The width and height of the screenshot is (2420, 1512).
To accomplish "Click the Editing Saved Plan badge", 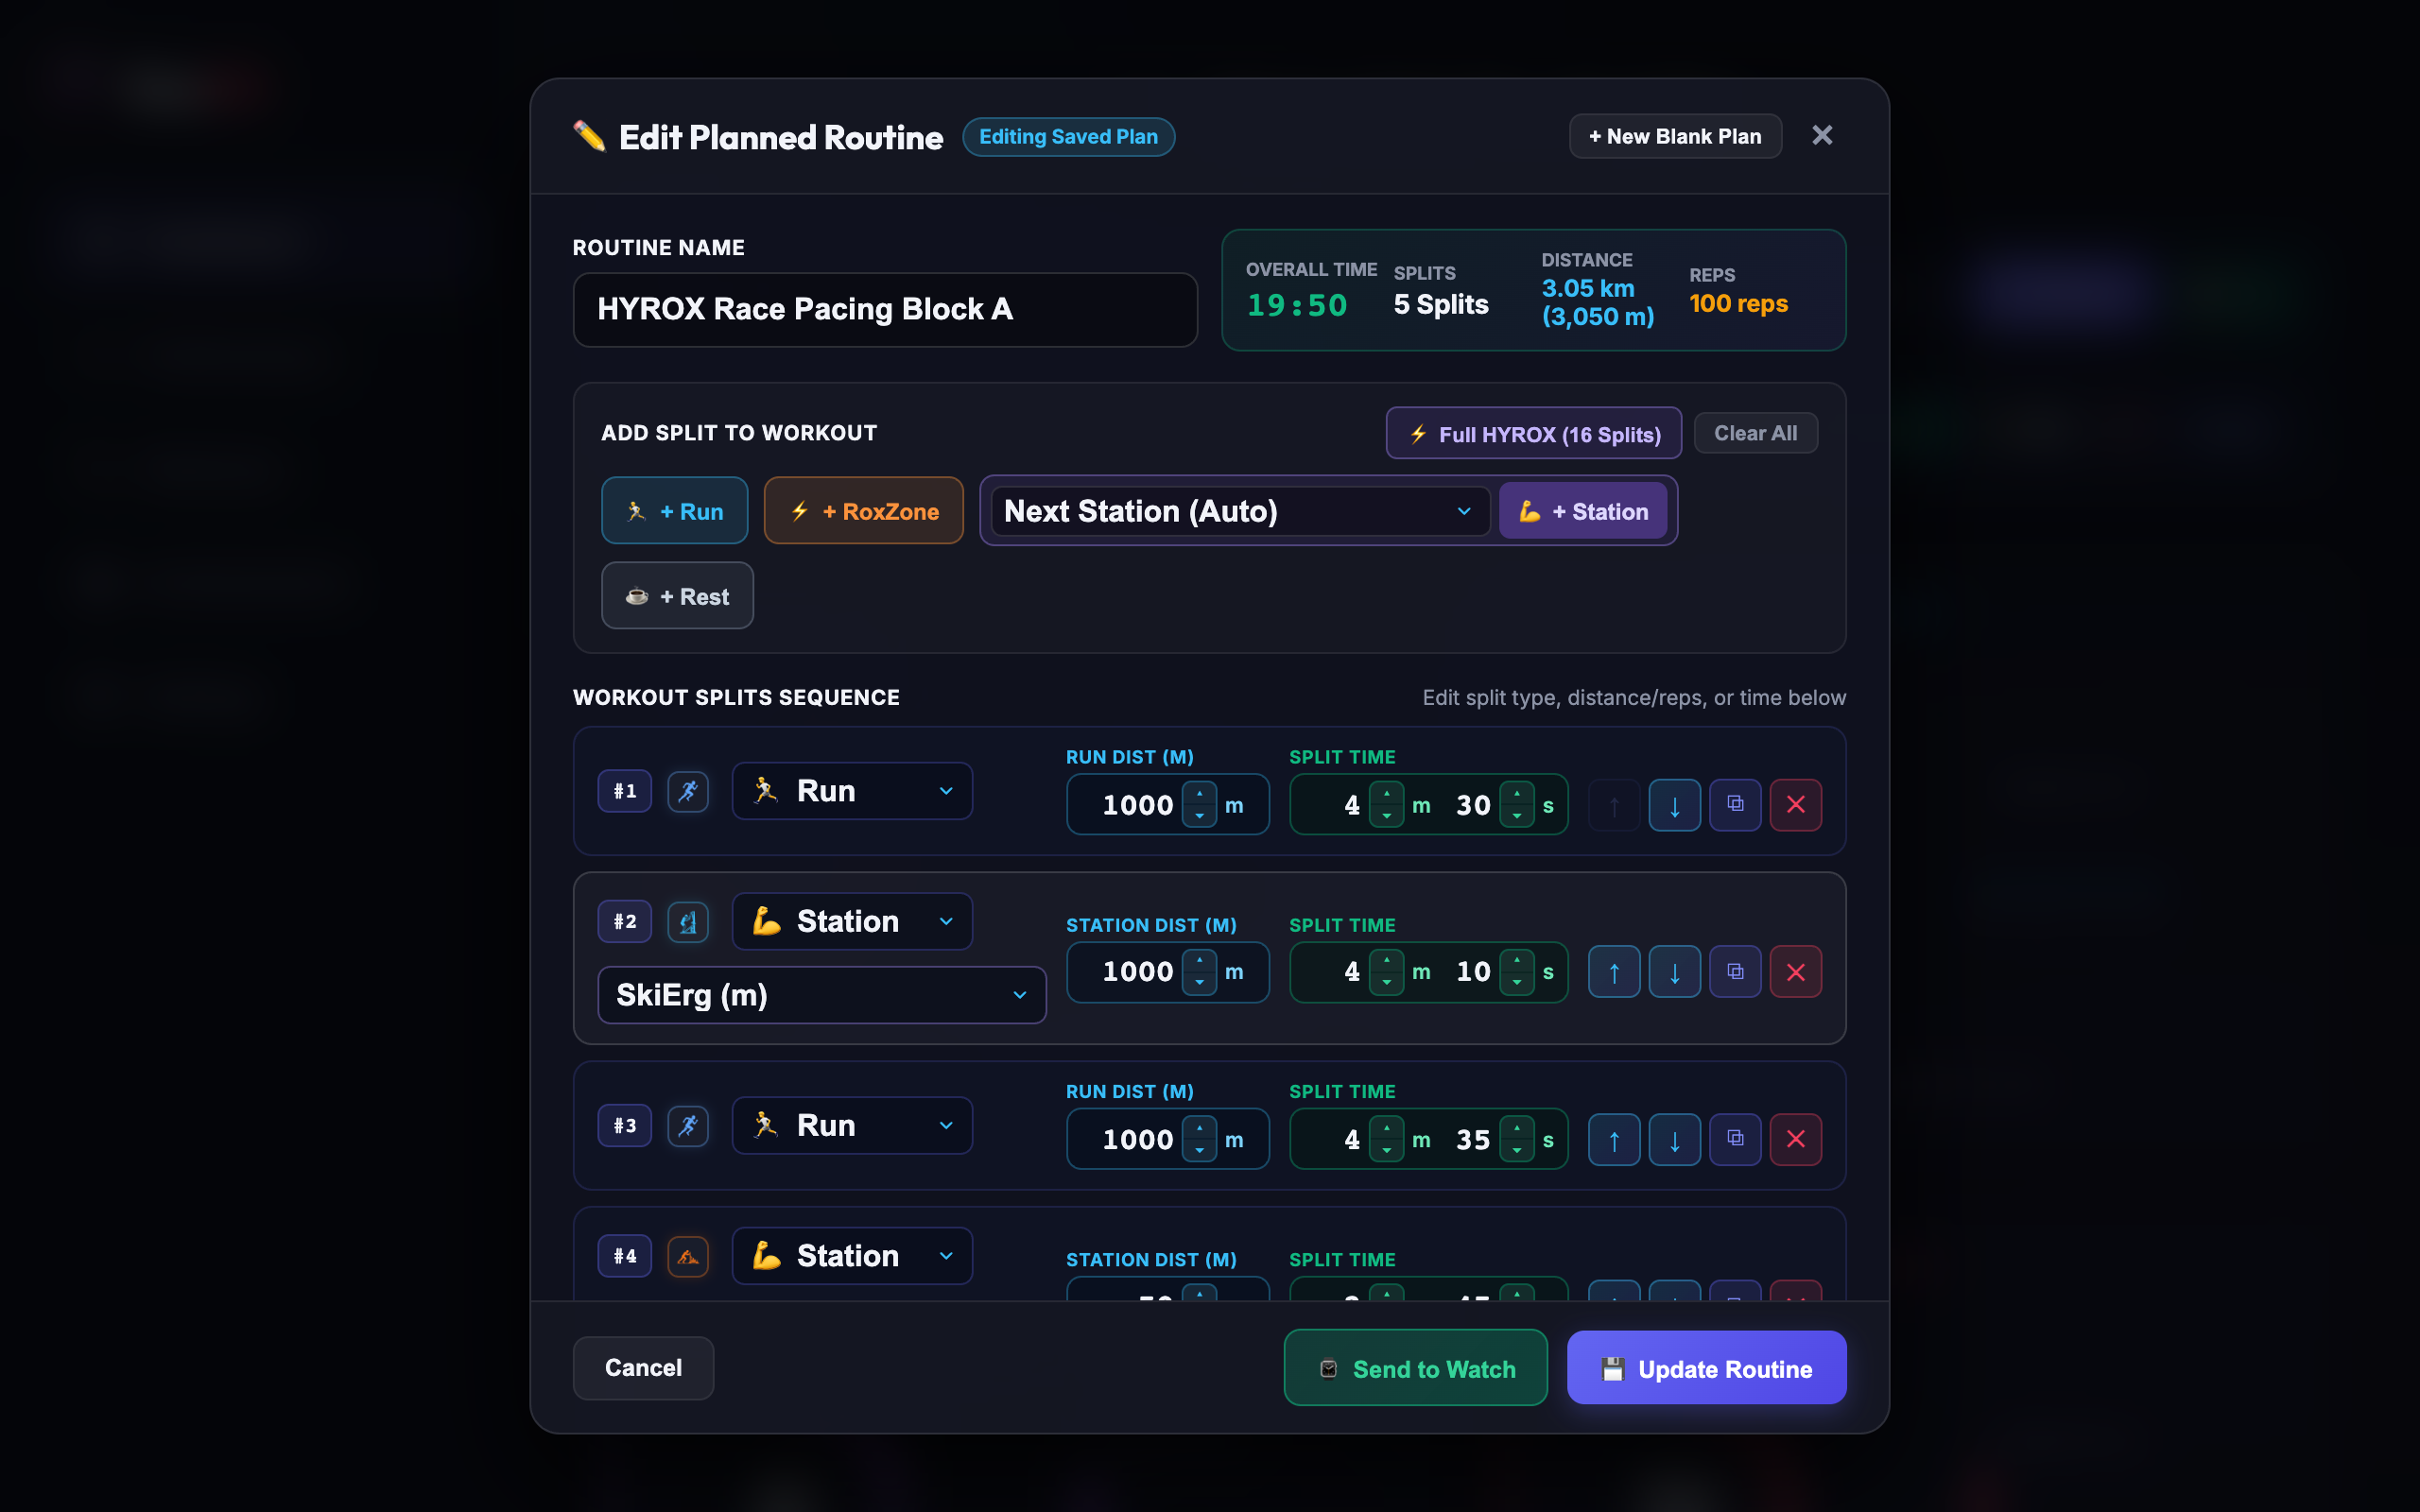I will (1068, 137).
